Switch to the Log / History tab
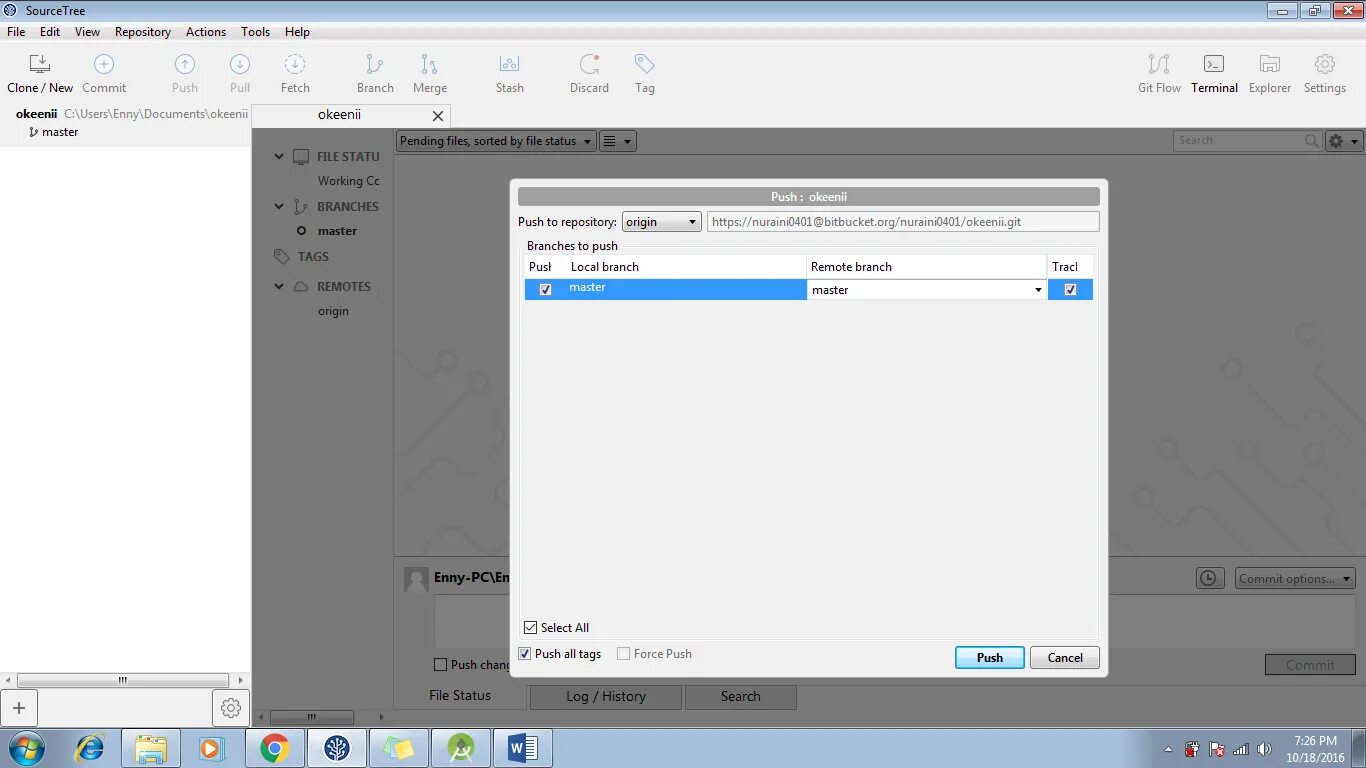Image resolution: width=1366 pixels, height=768 pixels. pyautogui.click(x=606, y=697)
